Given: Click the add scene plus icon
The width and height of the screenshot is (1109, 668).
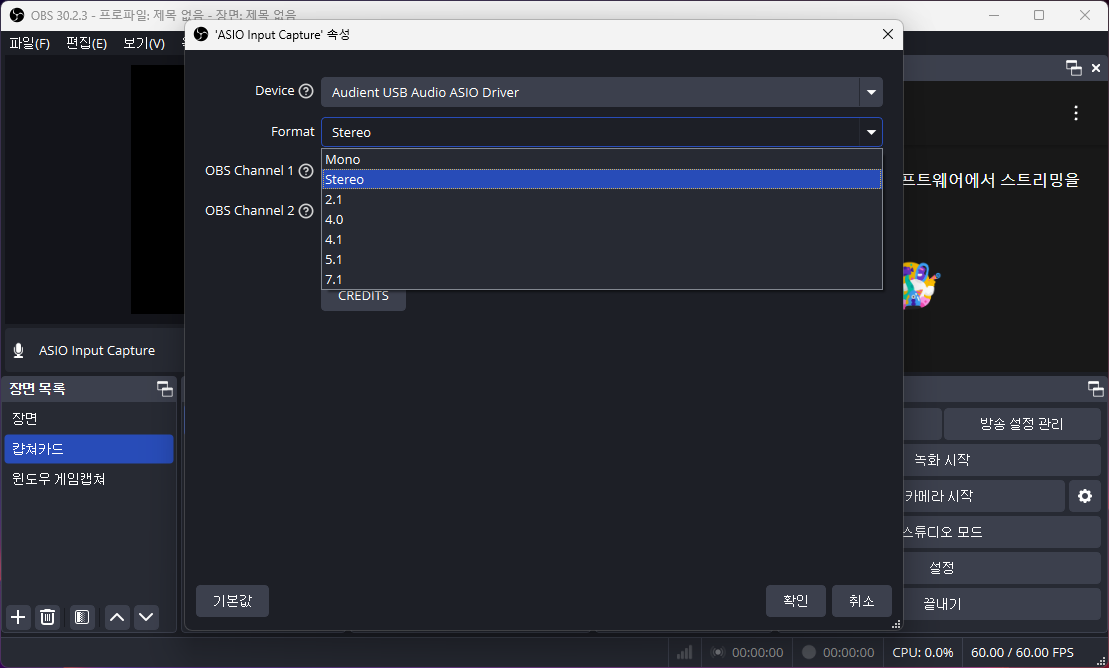Looking at the screenshot, I should click(x=18, y=617).
